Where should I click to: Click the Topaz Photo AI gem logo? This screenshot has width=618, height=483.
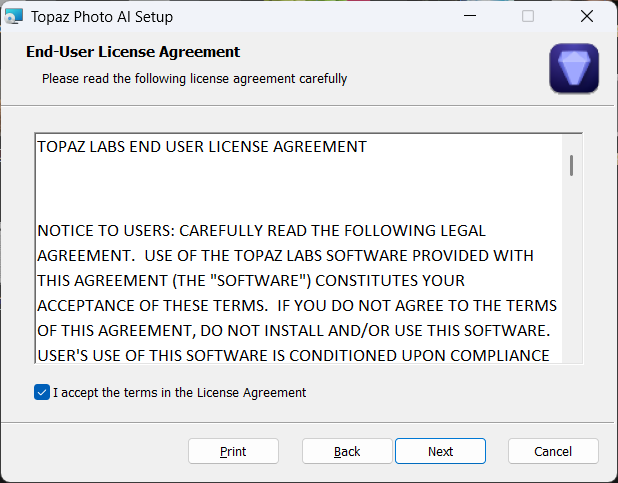point(574,69)
